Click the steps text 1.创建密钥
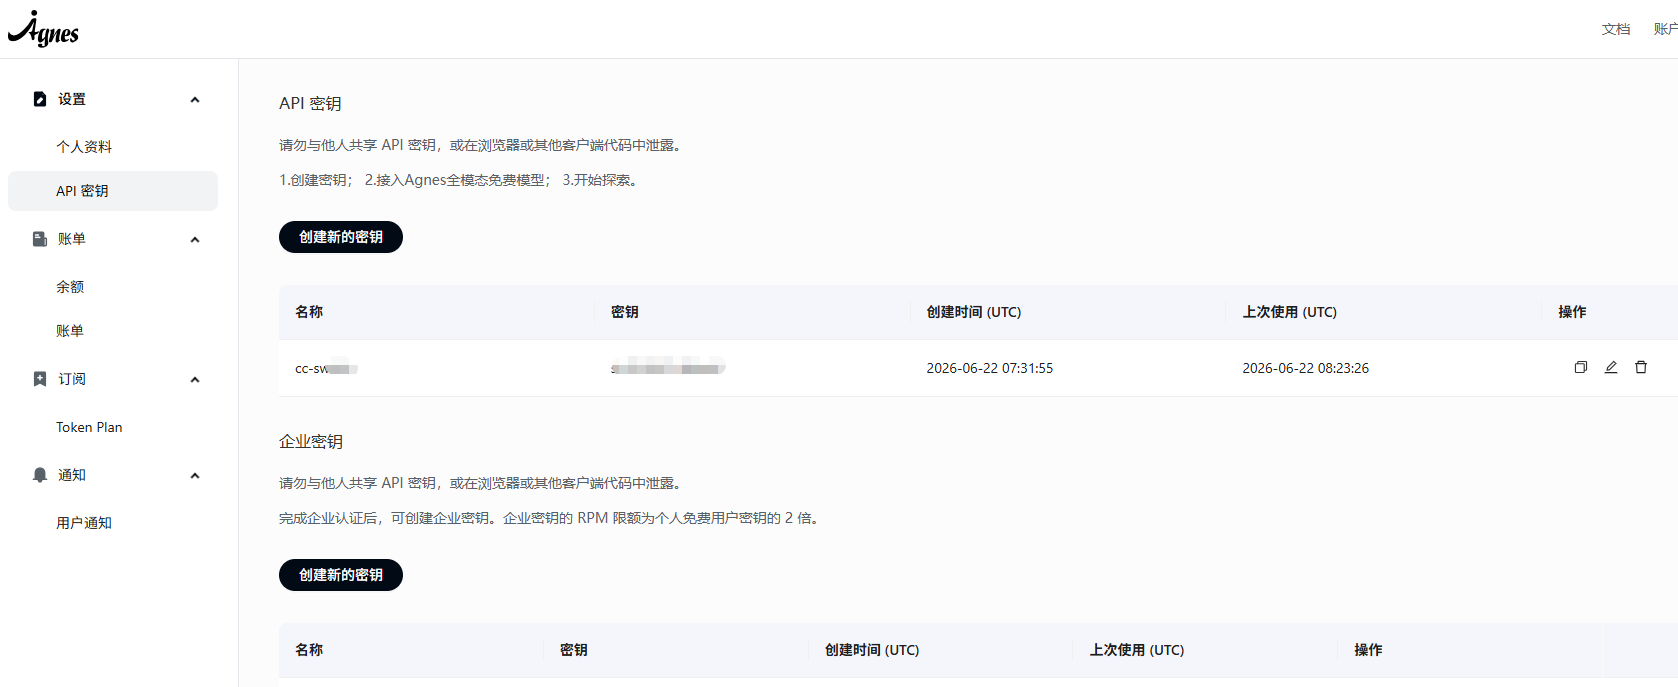This screenshot has width=1678, height=687. point(315,180)
